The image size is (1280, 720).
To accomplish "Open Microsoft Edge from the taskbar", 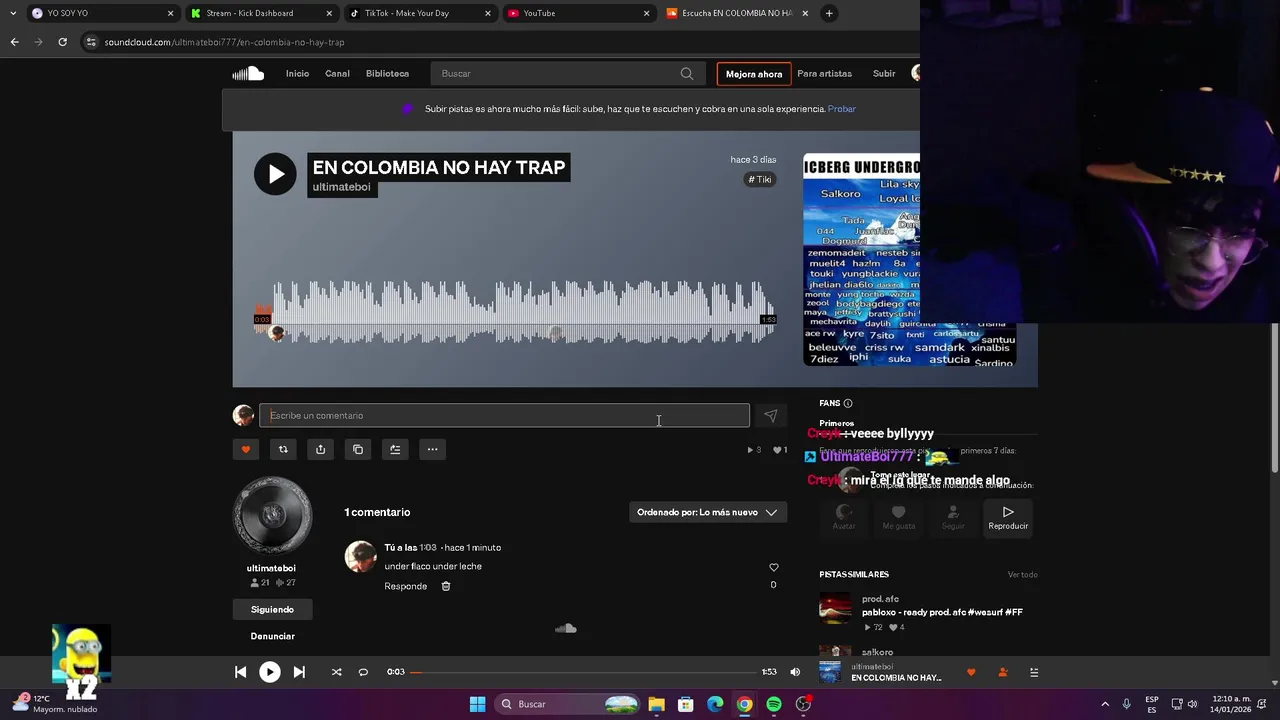I will click(x=715, y=704).
